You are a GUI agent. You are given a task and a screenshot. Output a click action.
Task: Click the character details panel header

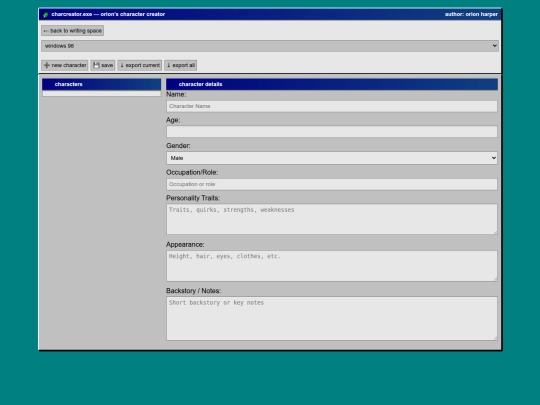click(x=332, y=84)
